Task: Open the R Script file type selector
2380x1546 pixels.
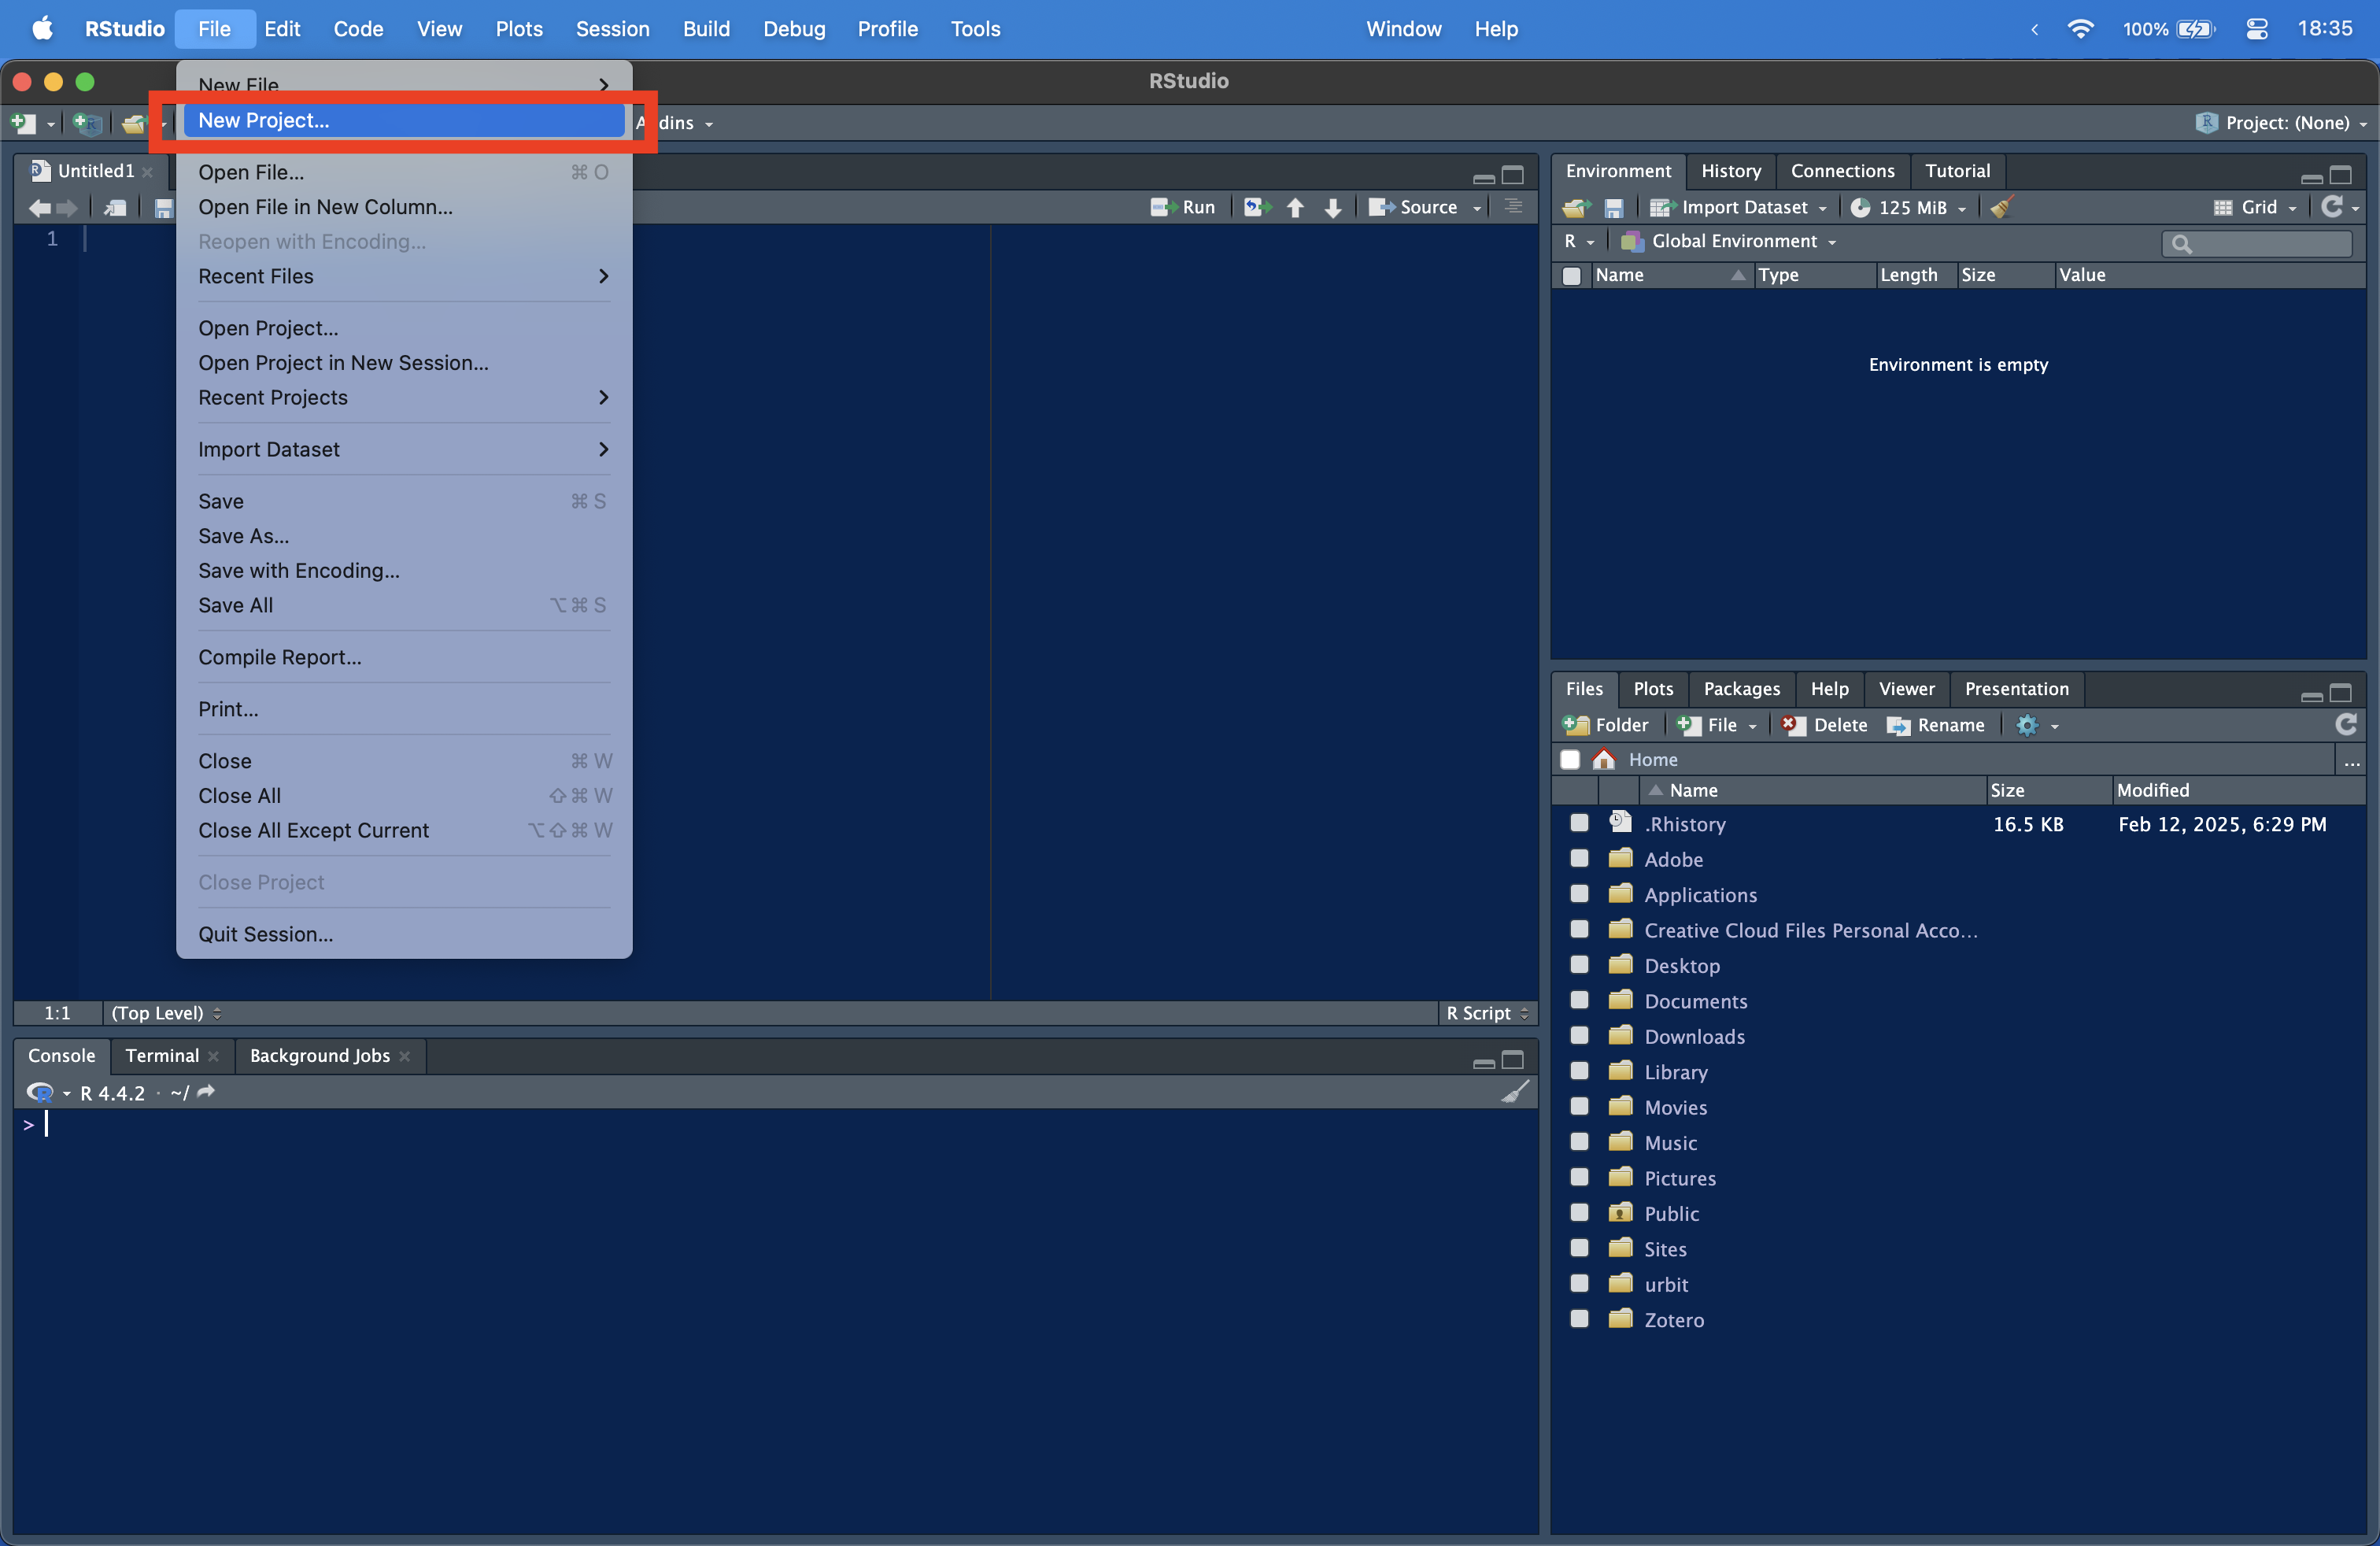Action: pyautogui.click(x=1487, y=1013)
